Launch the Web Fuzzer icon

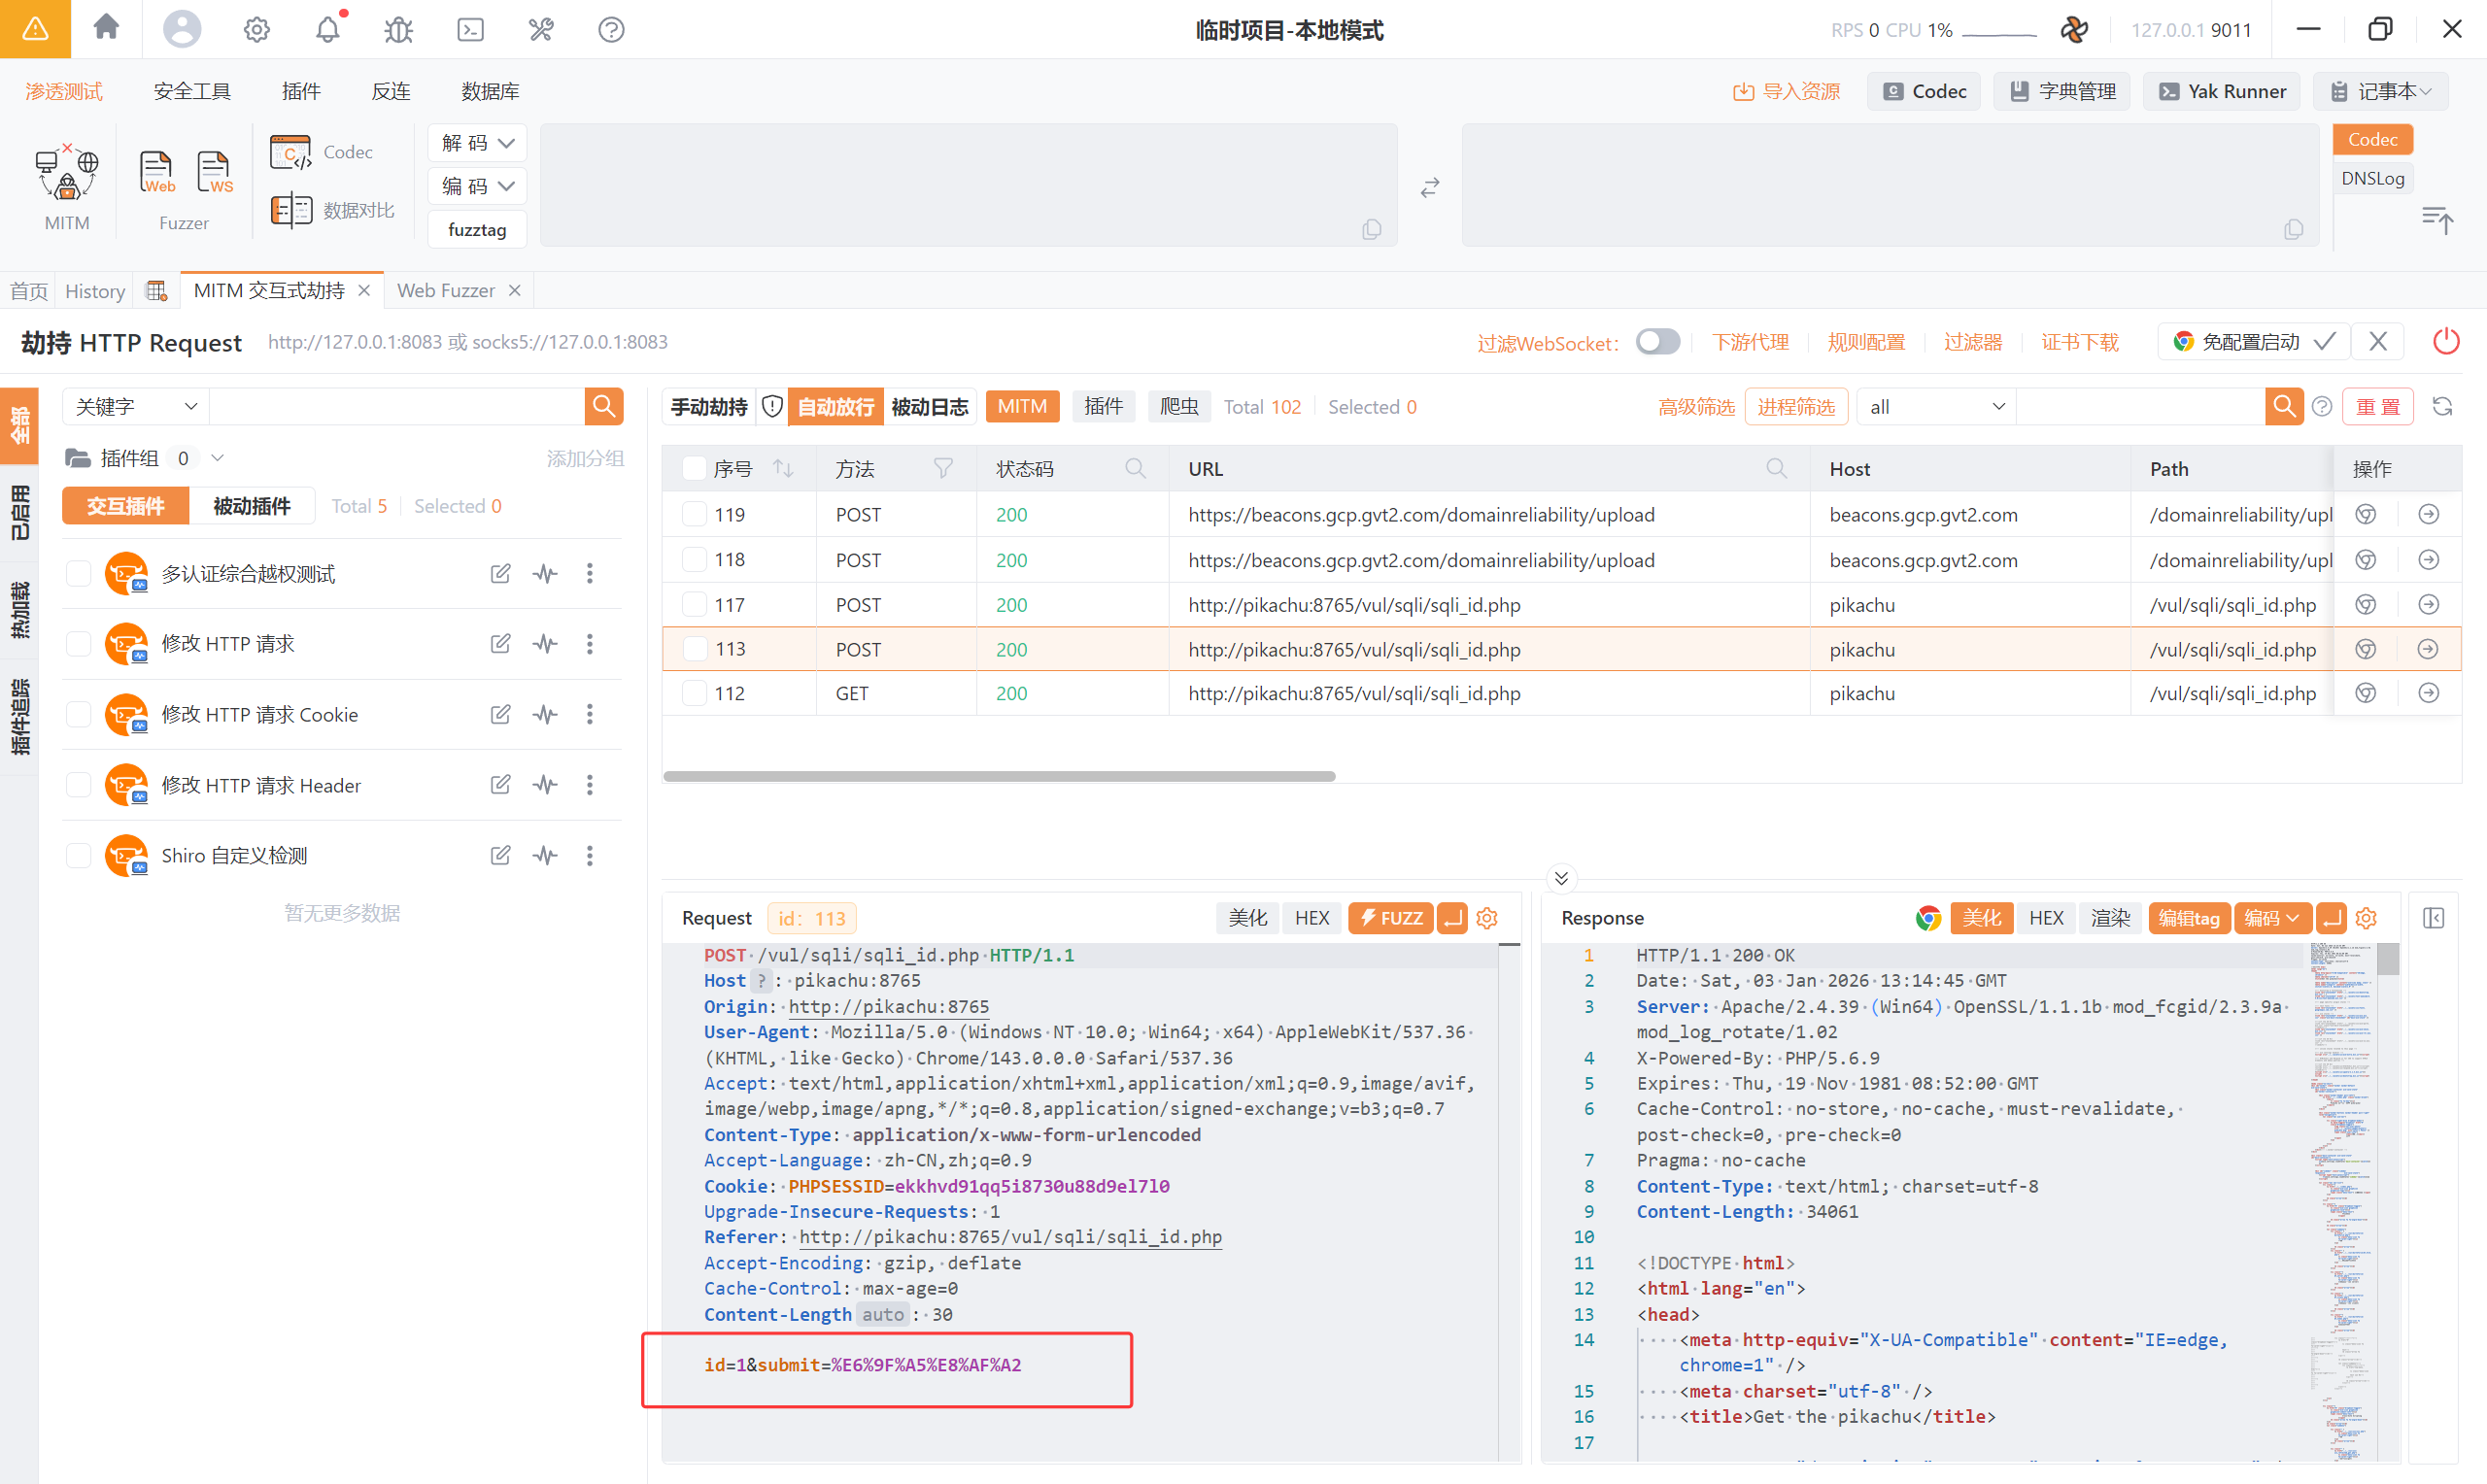pos(157,172)
